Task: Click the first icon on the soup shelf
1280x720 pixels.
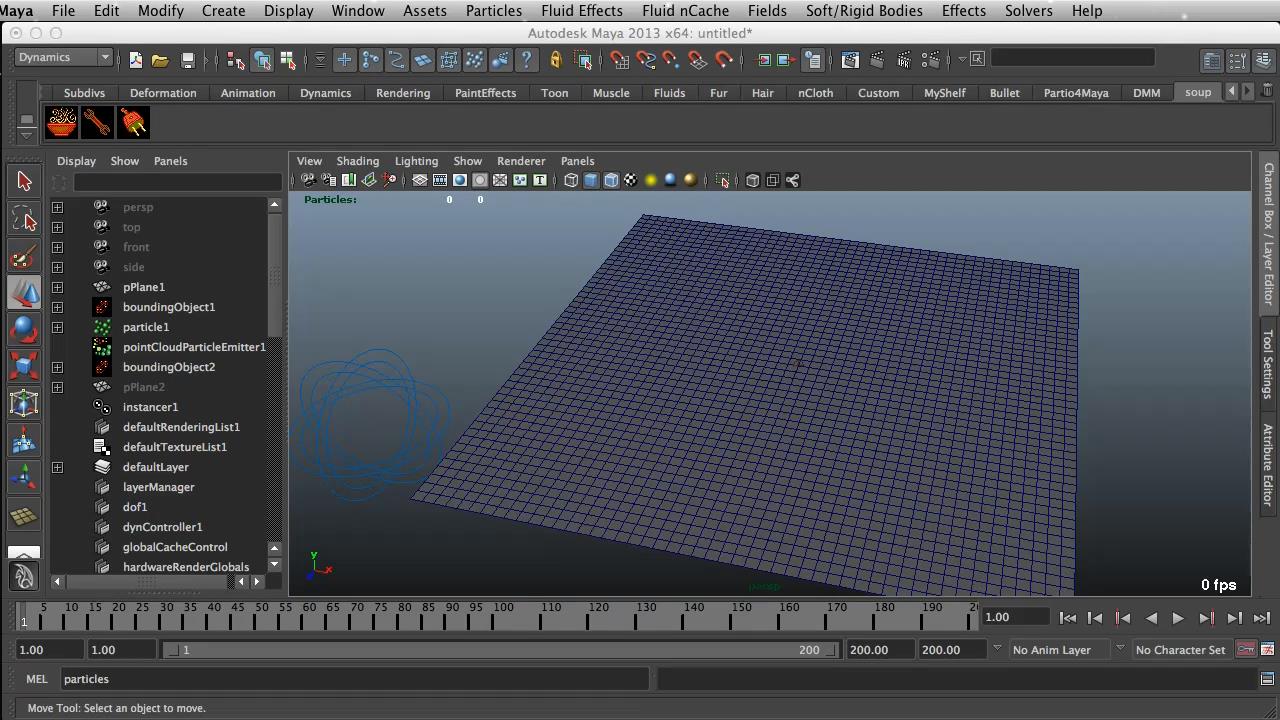Action: pyautogui.click(x=62, y=121)
